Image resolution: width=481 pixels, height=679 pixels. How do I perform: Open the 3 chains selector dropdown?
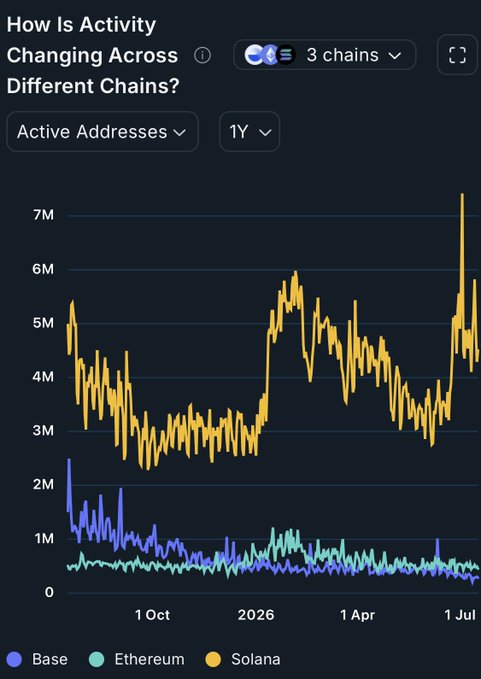325,55
